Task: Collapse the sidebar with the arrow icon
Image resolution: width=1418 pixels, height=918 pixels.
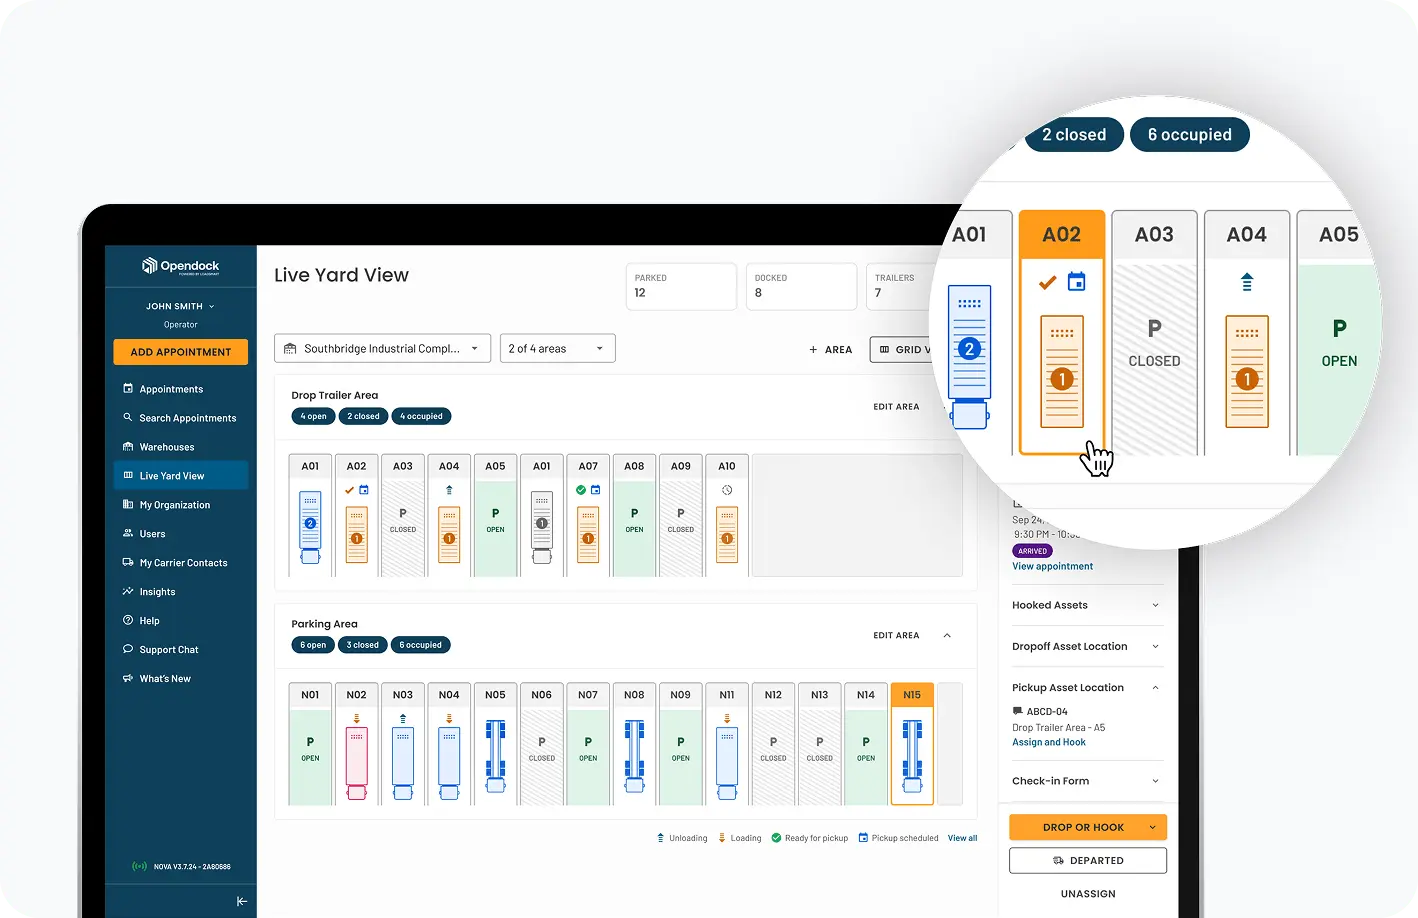Action: pyautogui.click(x=241, y=901)
